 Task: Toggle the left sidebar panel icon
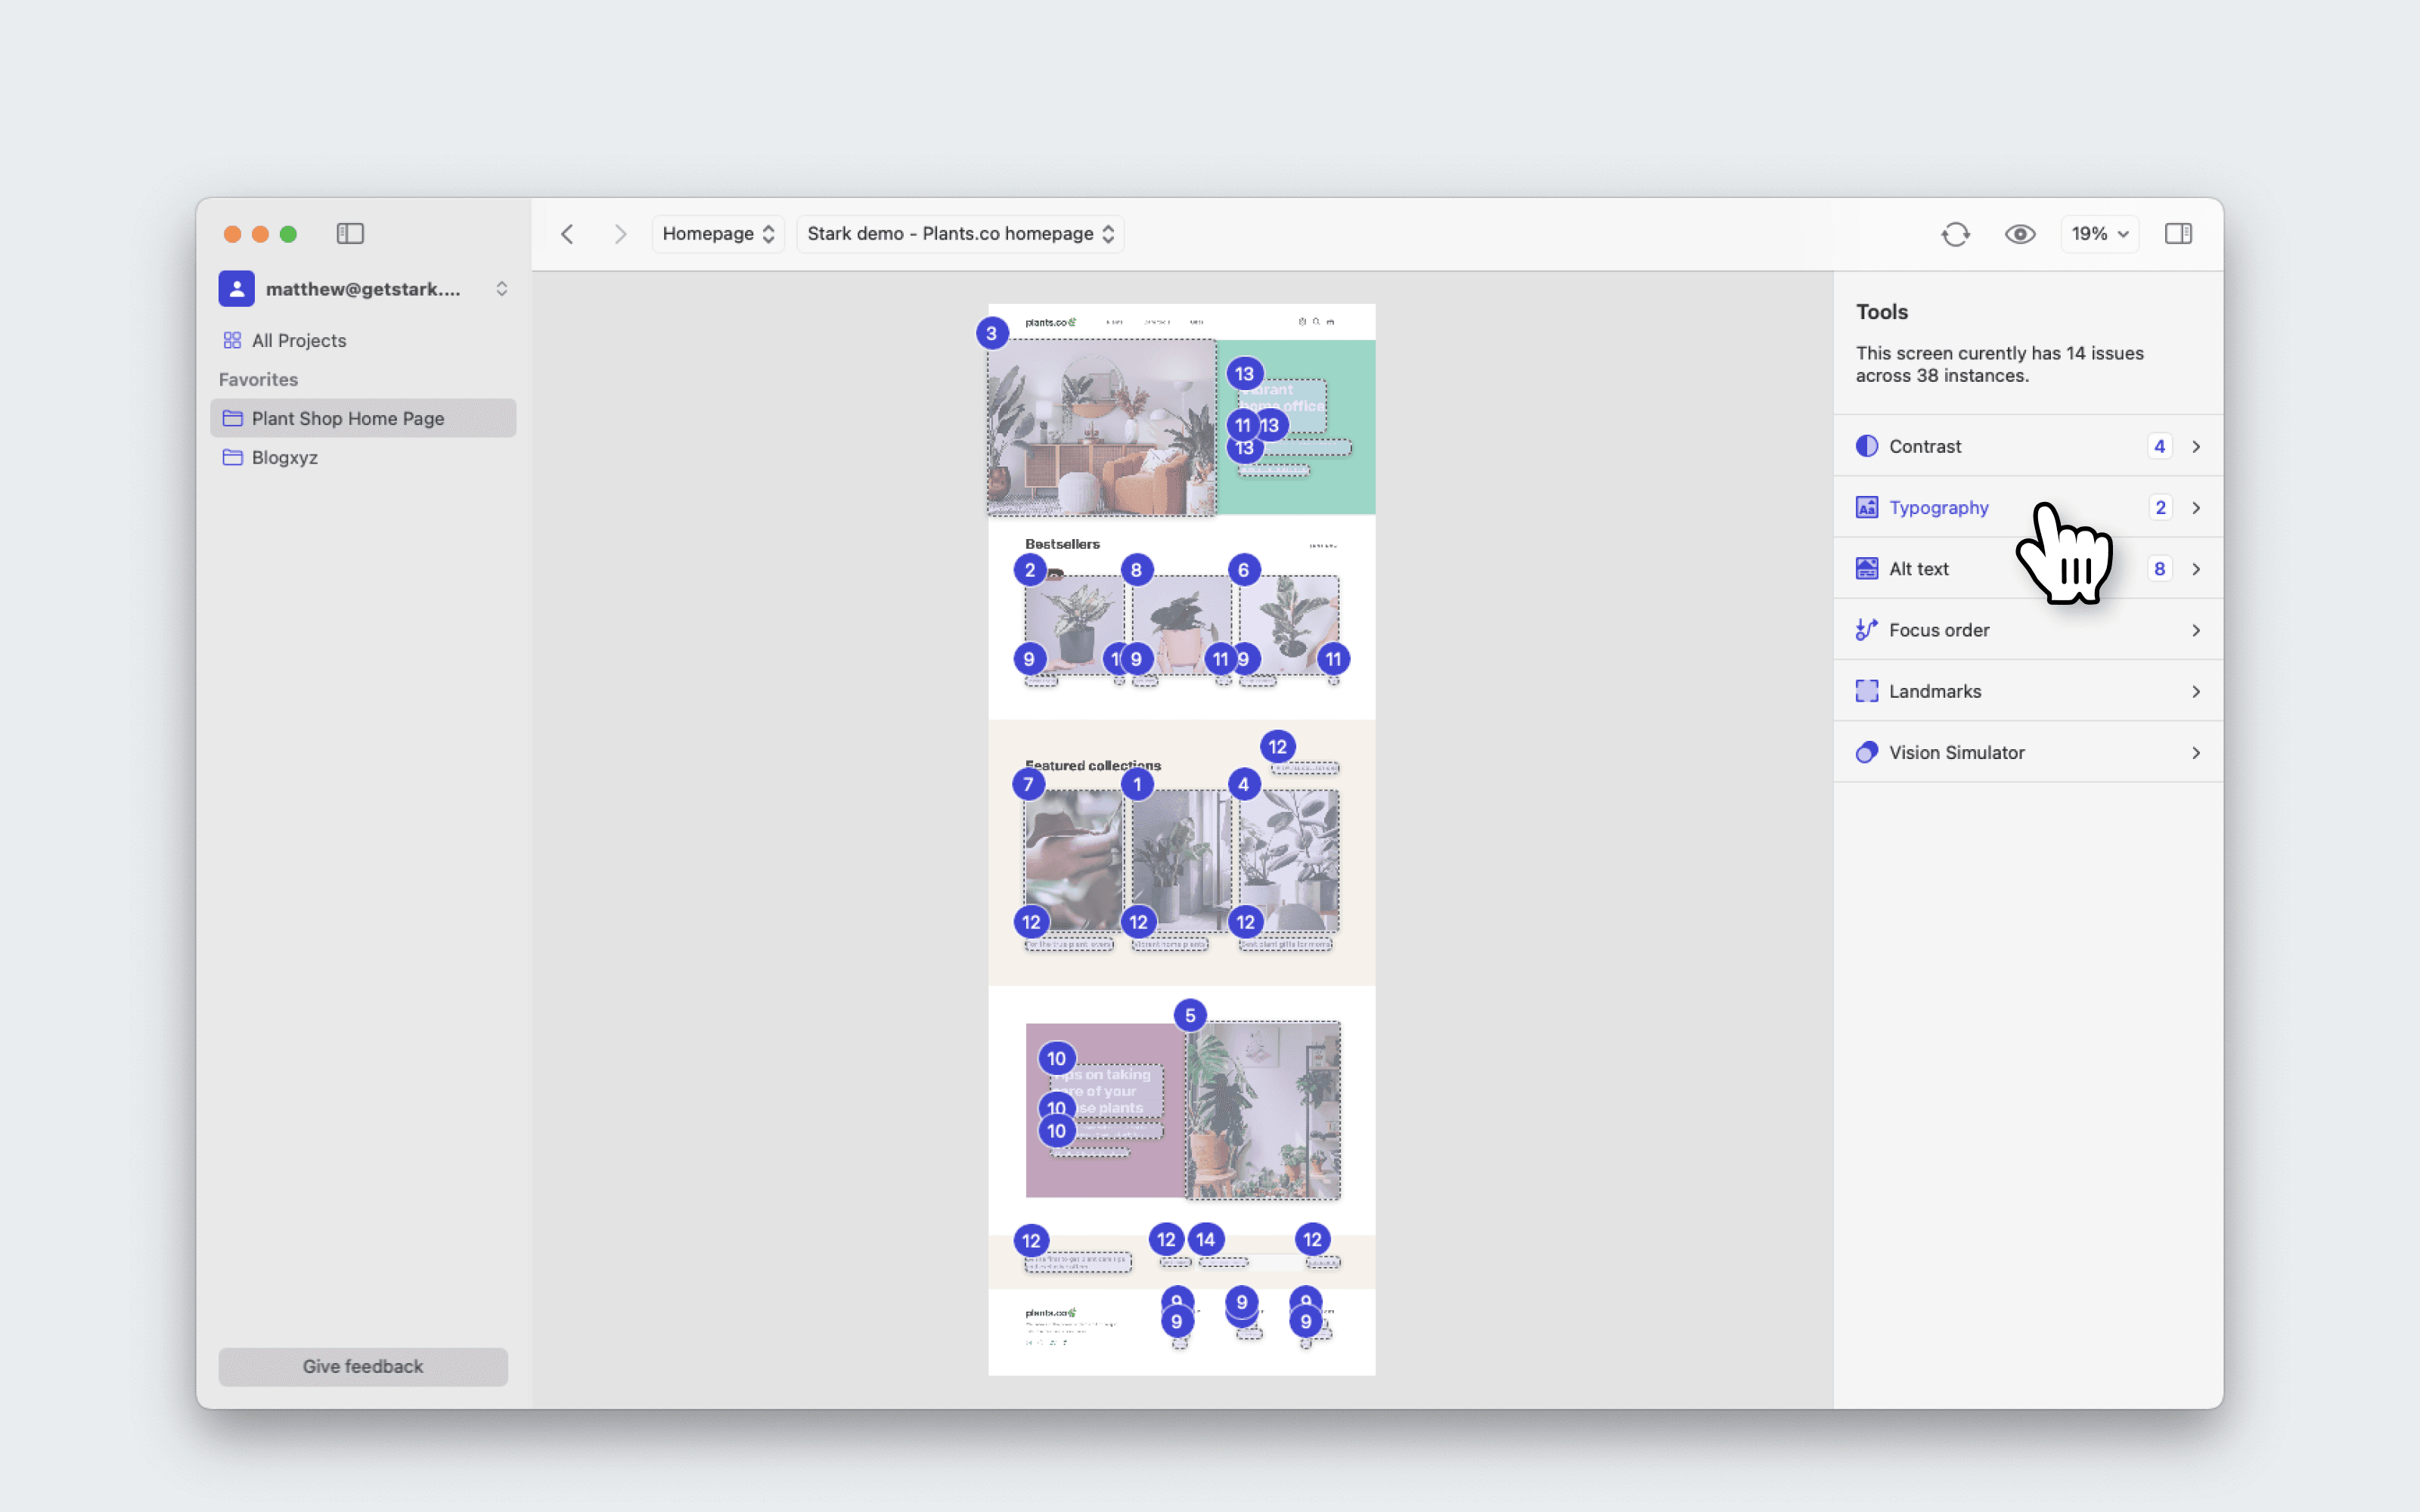[350, 233]
